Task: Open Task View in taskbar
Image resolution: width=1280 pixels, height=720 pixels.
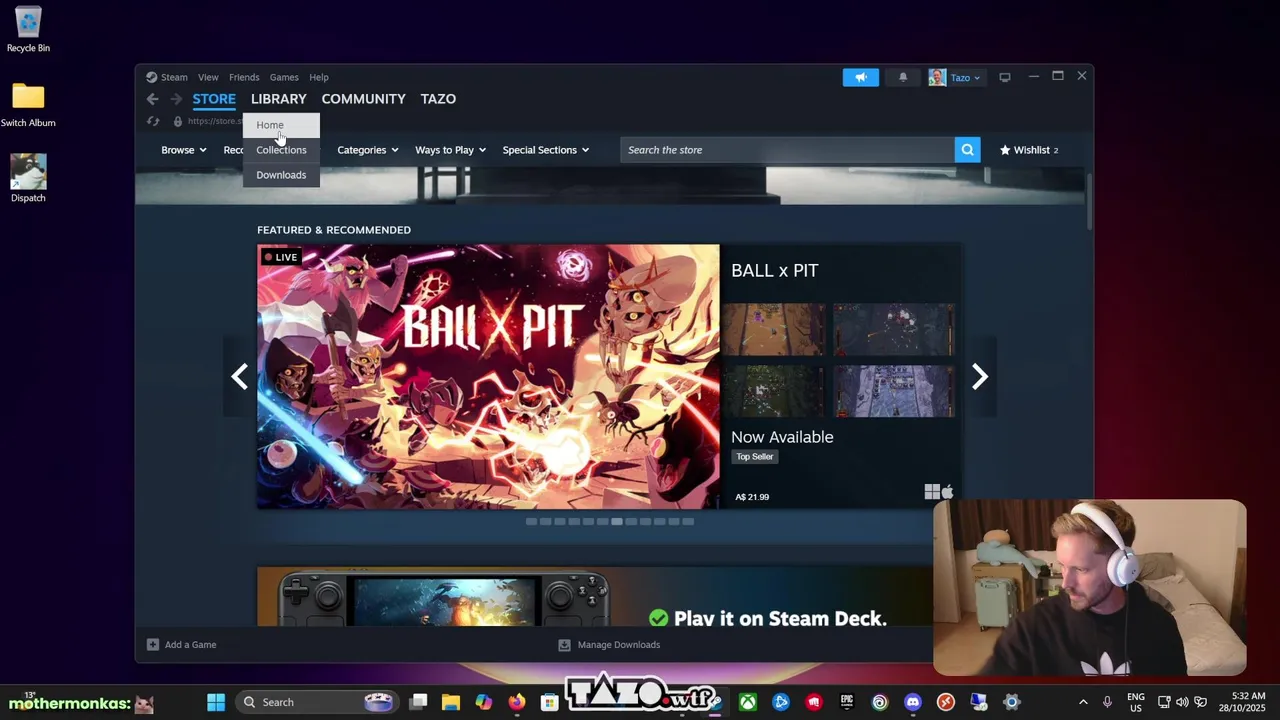Action: point(418,702)
